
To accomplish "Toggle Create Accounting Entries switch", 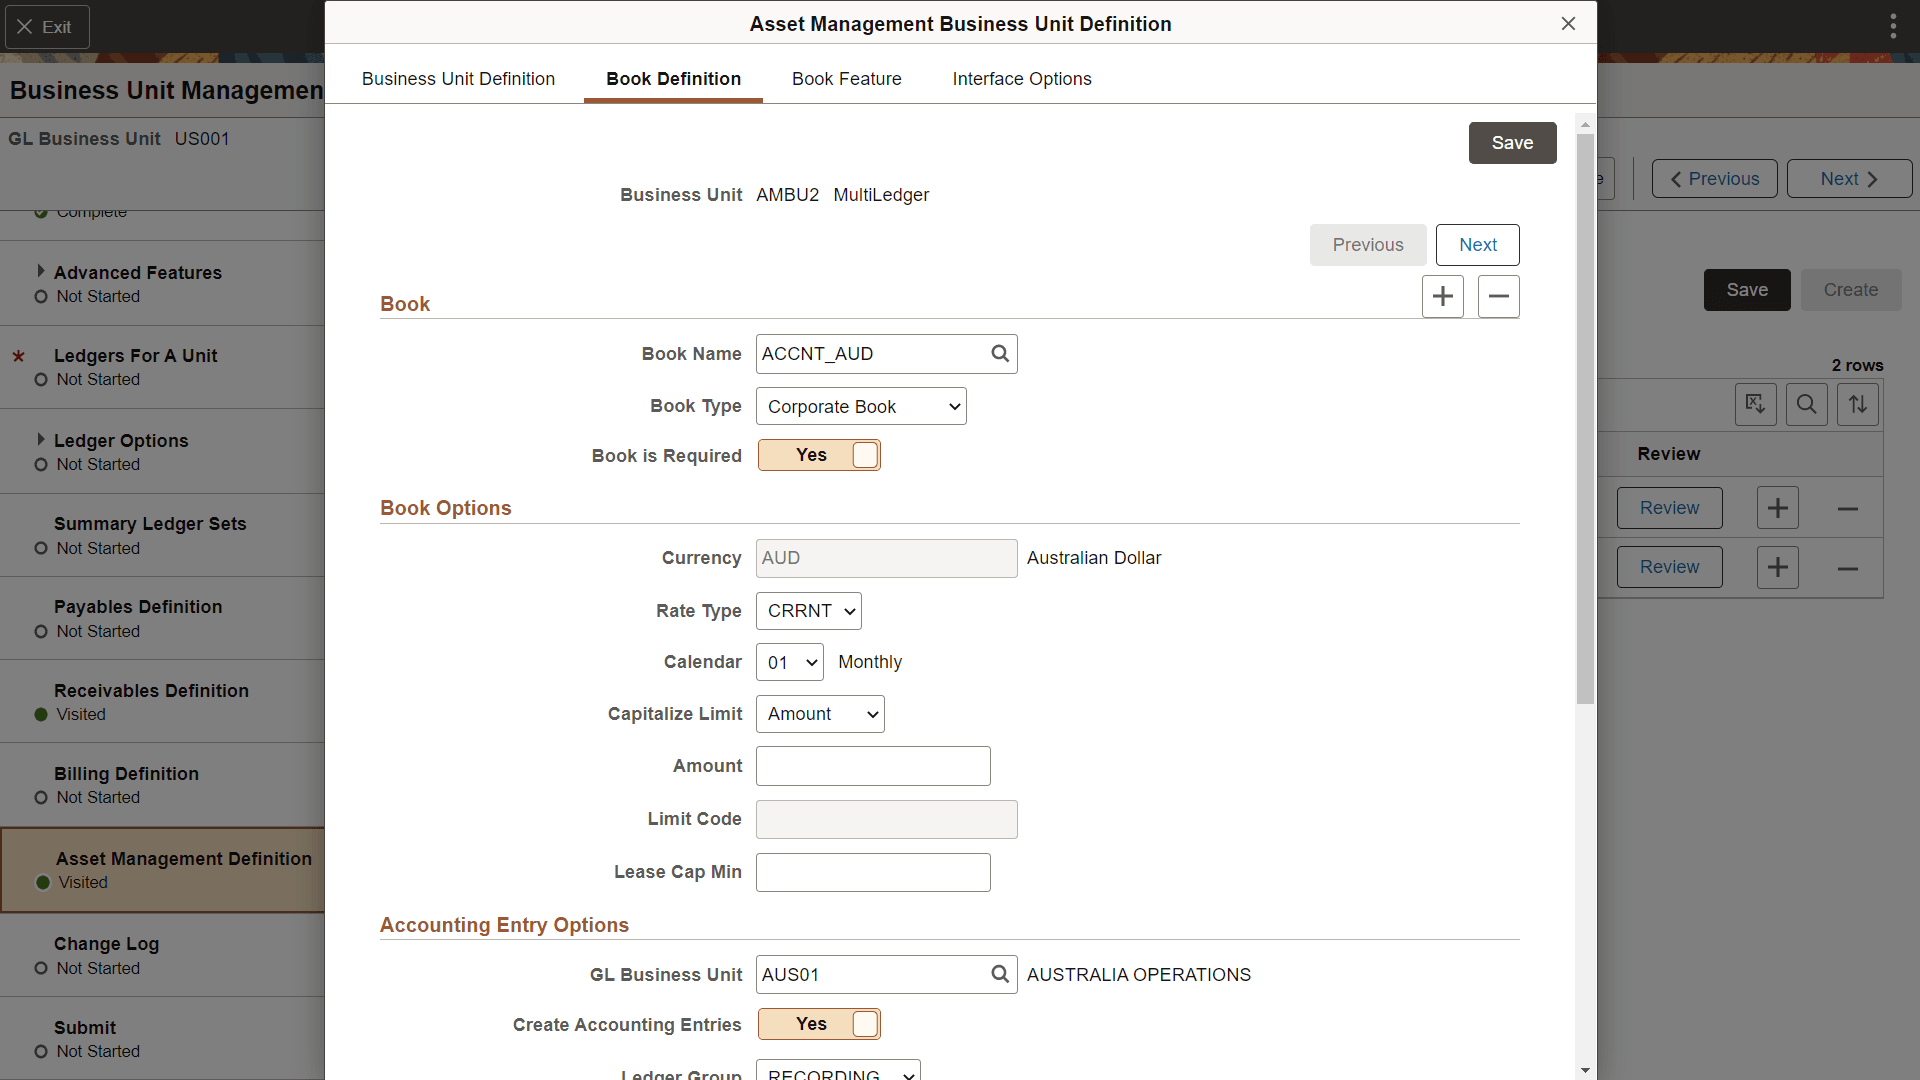I will pyautogui.click(x=819, y=1024).
